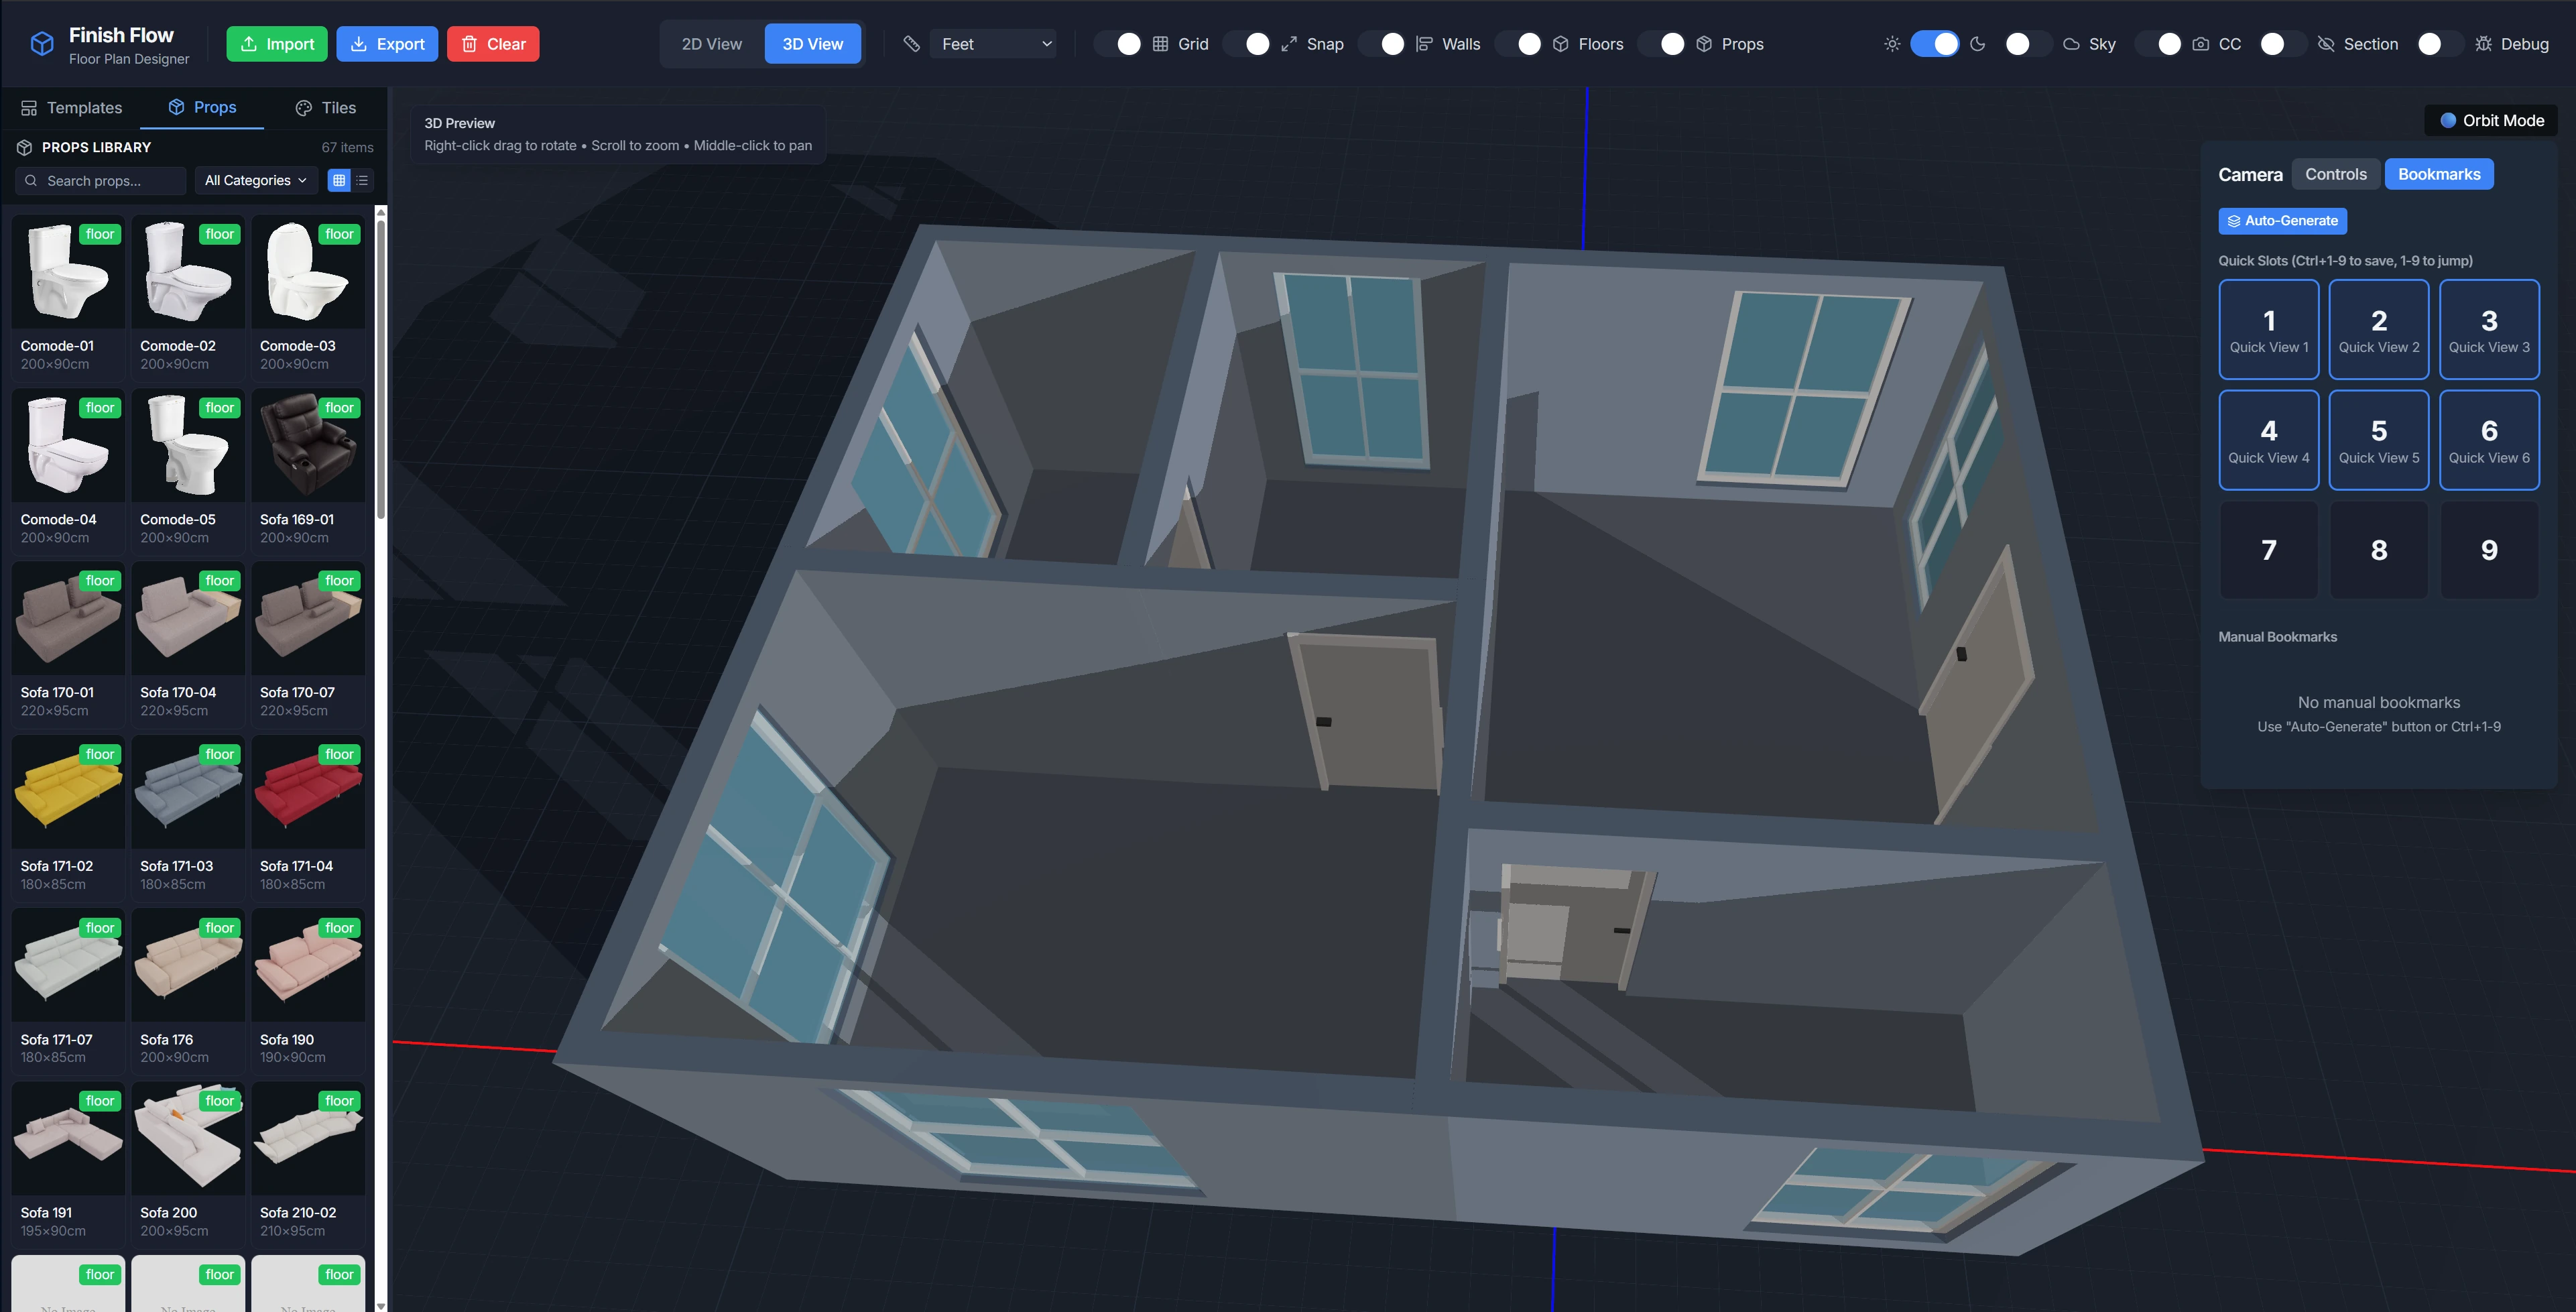Toggle the Walls visibility switch
The image size is (2576, 1312).
pyautogui.click(x=1382, y=44)
